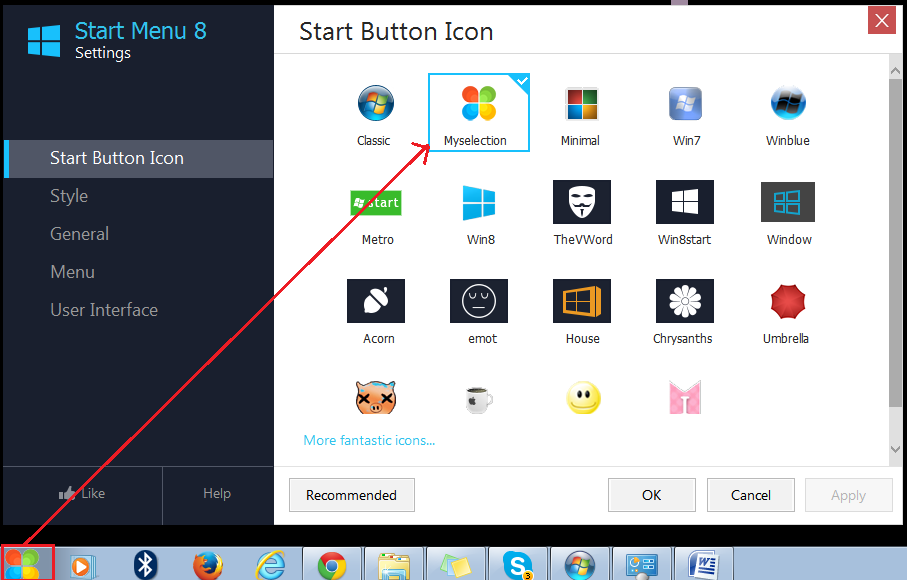Select the Win8start icon

685,202
